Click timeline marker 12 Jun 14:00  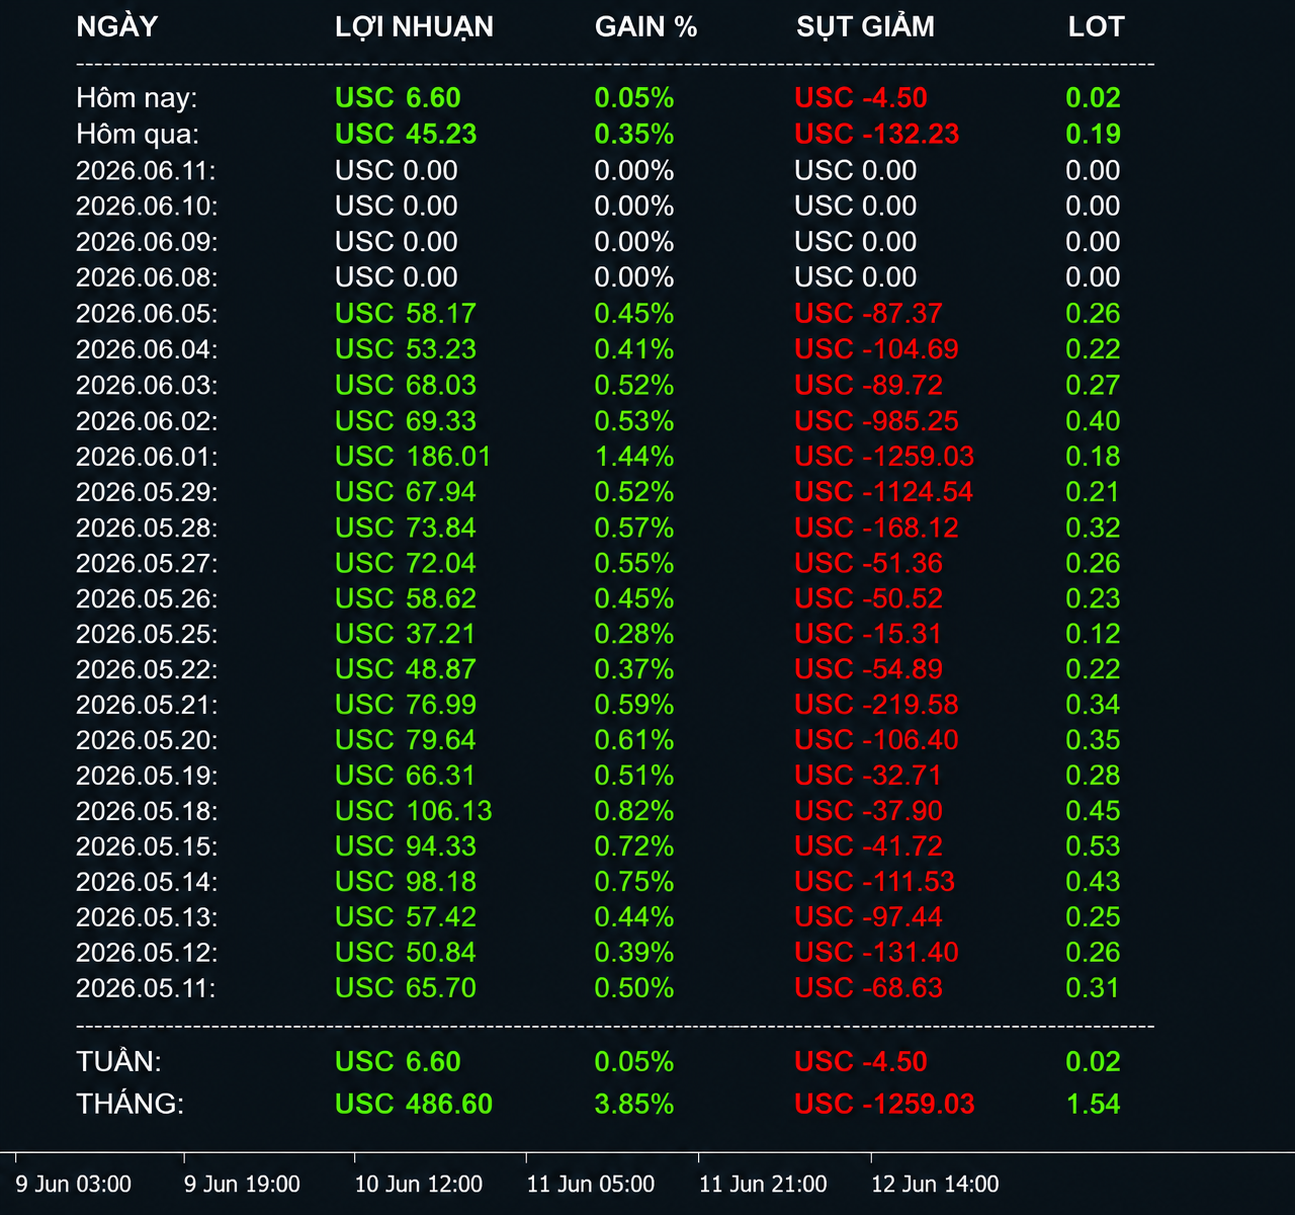tap(935, 1184)
